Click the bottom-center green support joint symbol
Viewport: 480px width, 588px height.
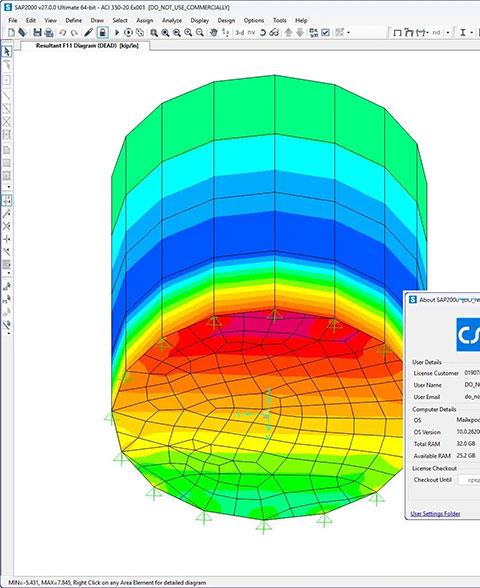click(264, 526)
